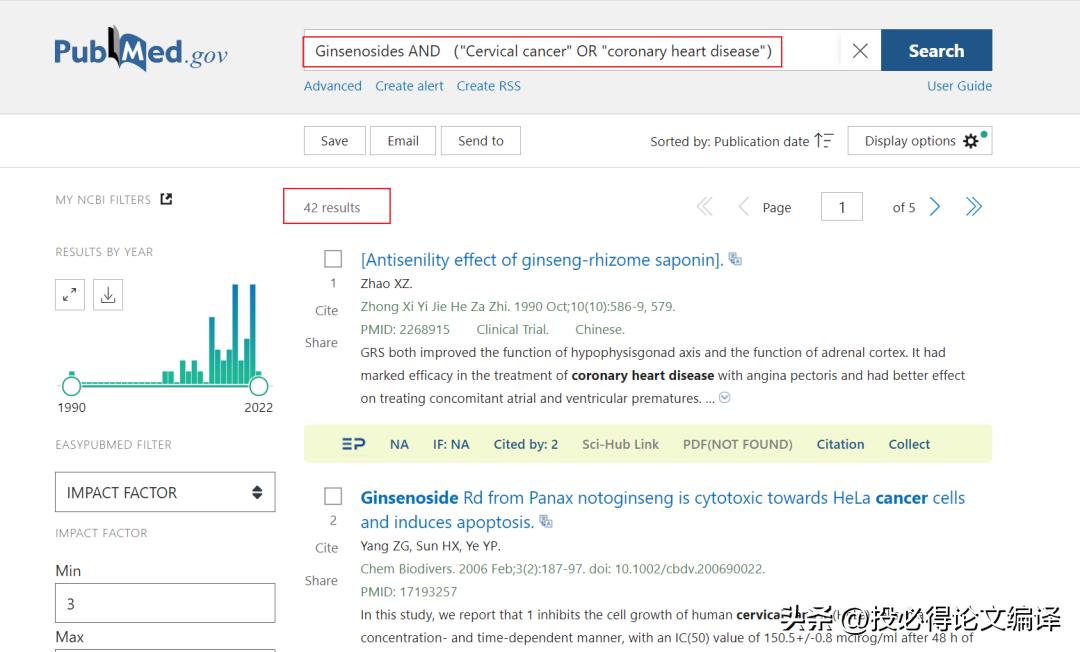Open the PubMed.gov home logo
Screen dimensions: 1080x652
pyautogui.click(x=141, y=50)
